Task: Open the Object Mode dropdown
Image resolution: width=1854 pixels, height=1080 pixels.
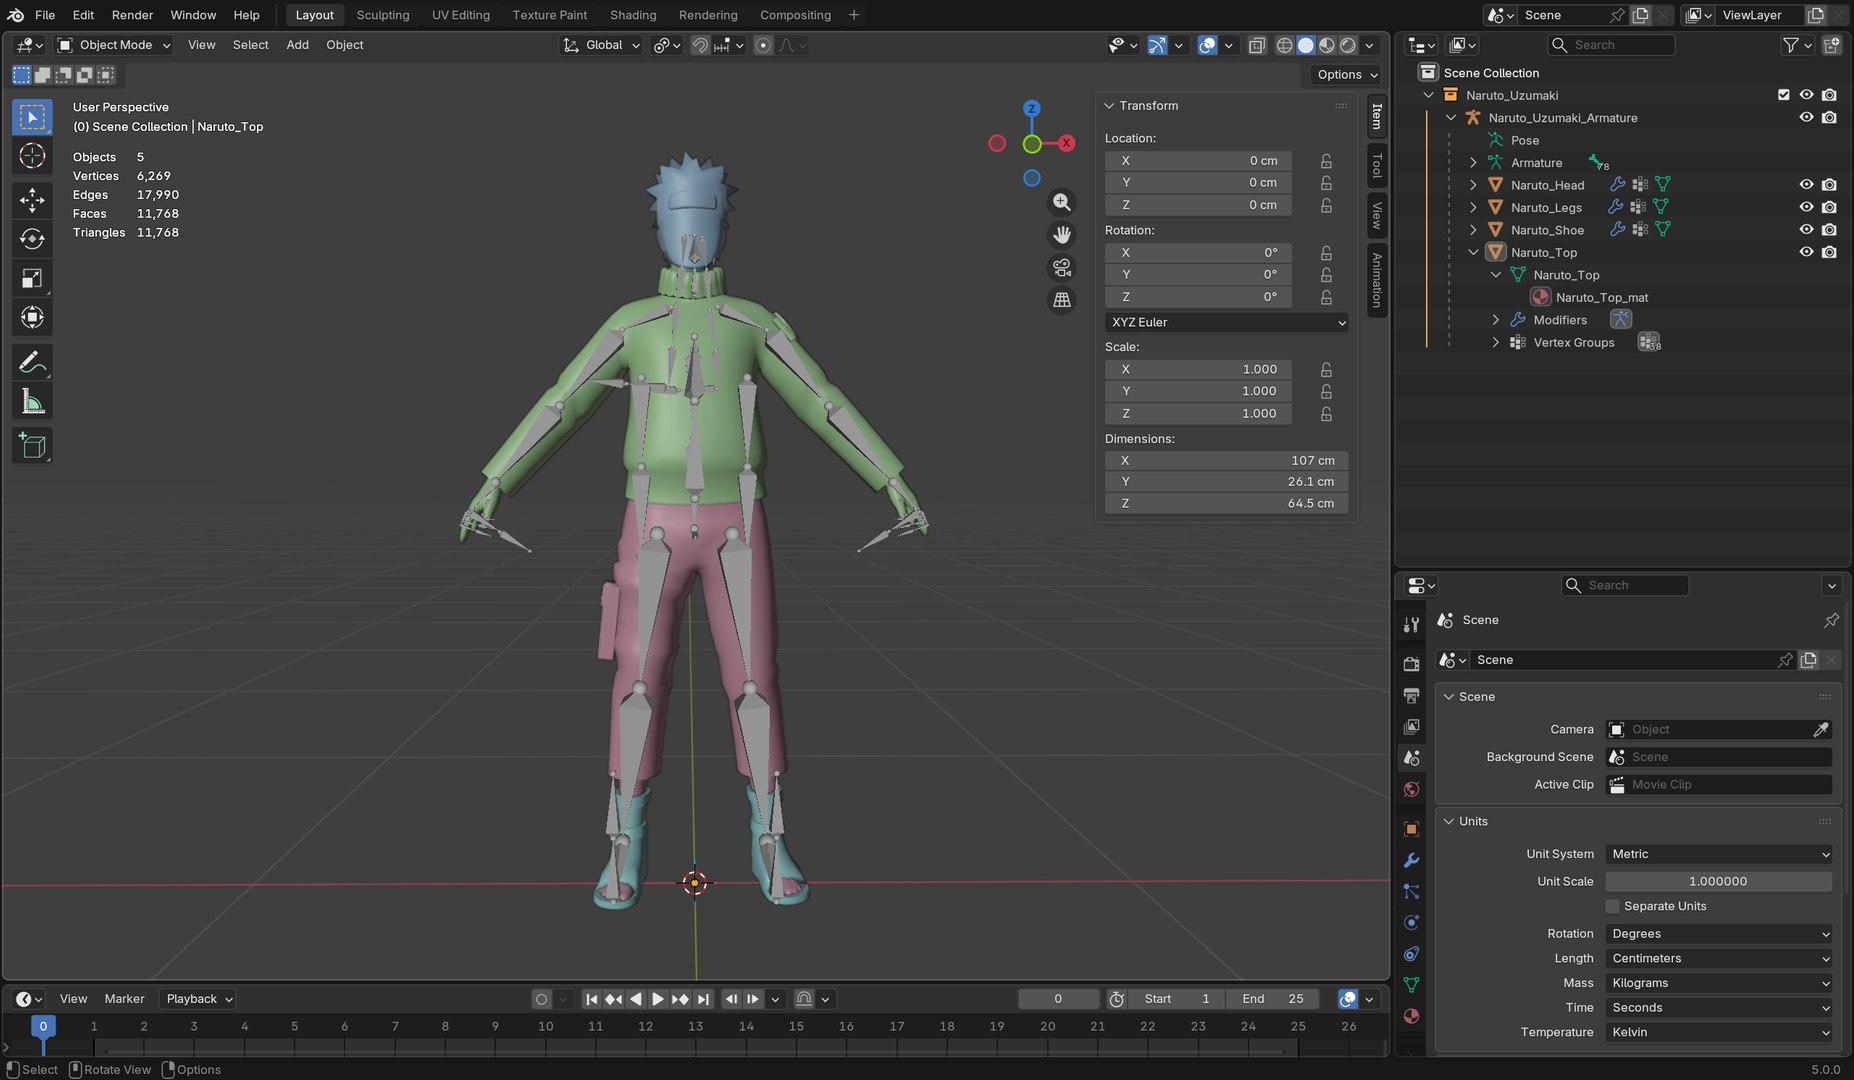Action: (114, 45)
